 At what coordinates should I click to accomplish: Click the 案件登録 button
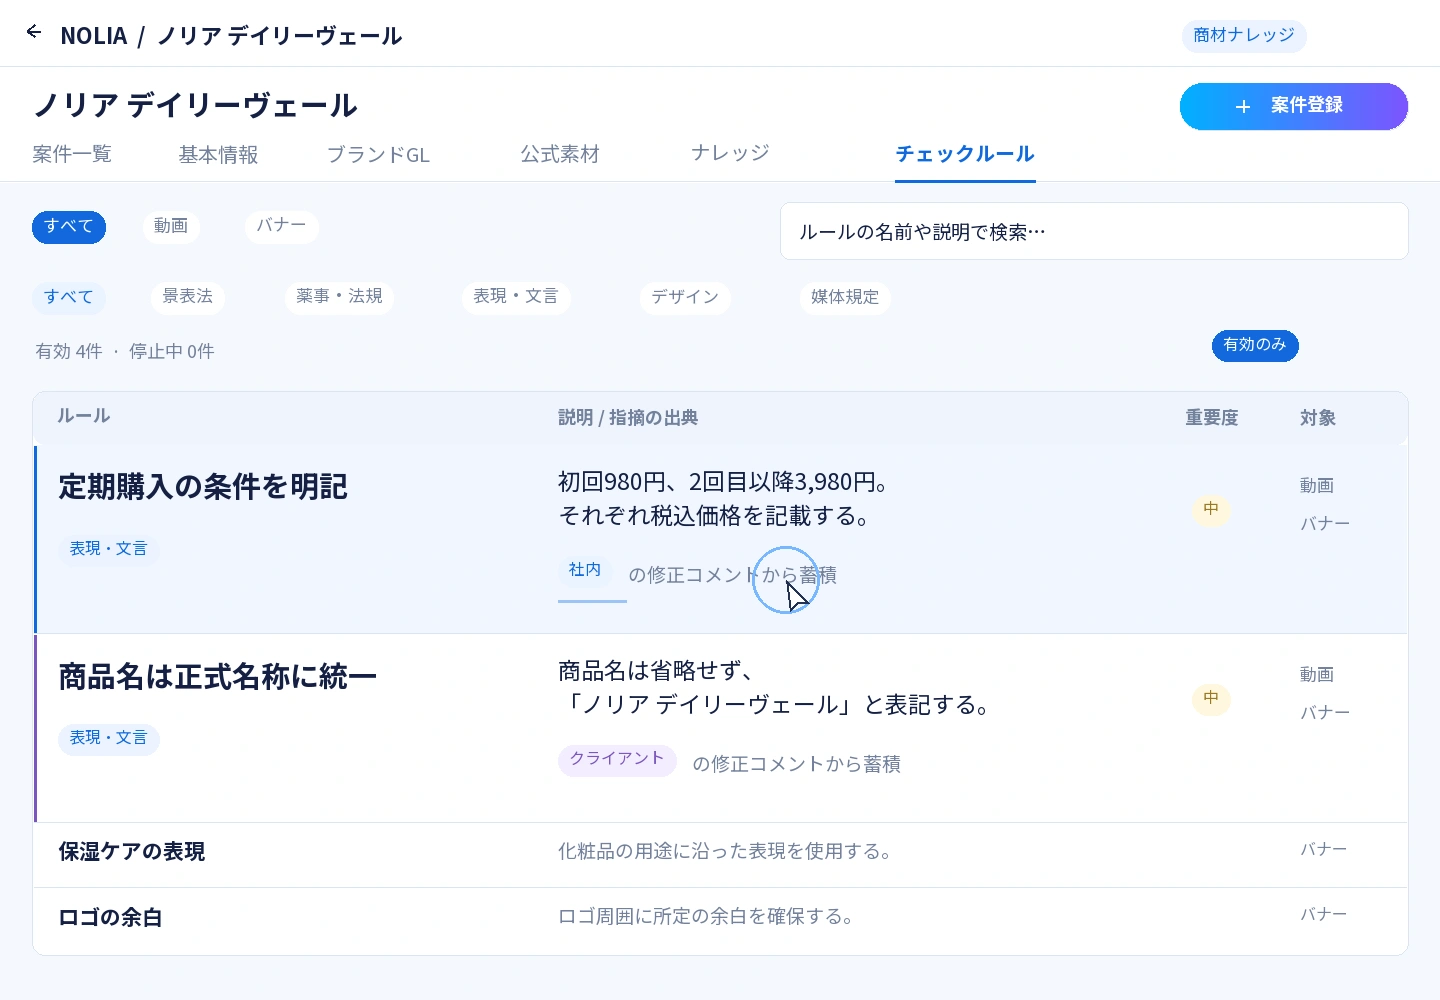1293,106
